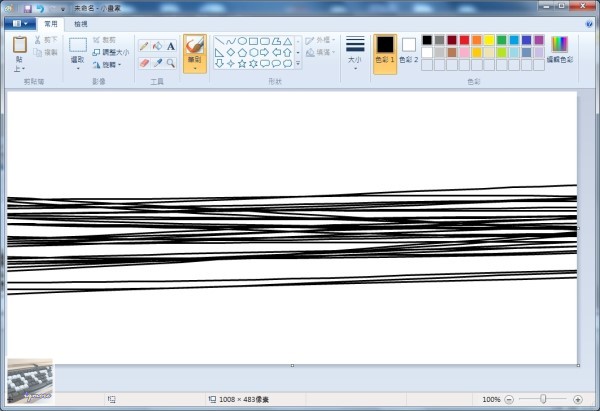Viewport: 600px width, 411px height.
Task: Switch to the View (檢視) tab
Action: [81, 24]
